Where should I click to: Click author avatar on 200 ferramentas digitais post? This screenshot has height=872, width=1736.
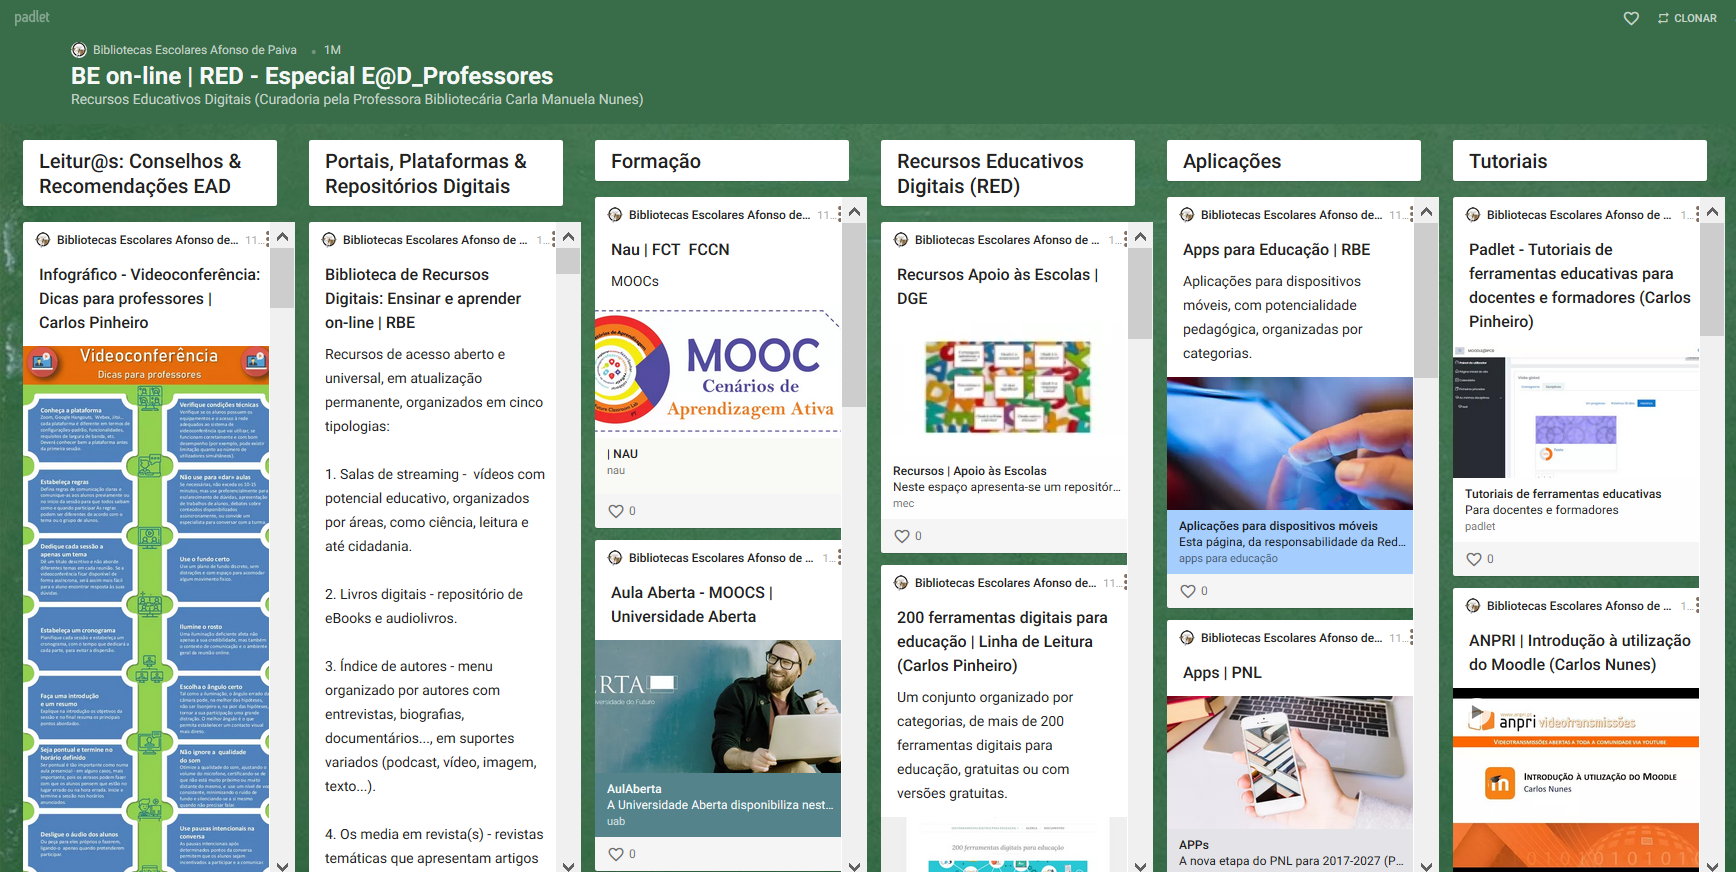tap(901, 583)
